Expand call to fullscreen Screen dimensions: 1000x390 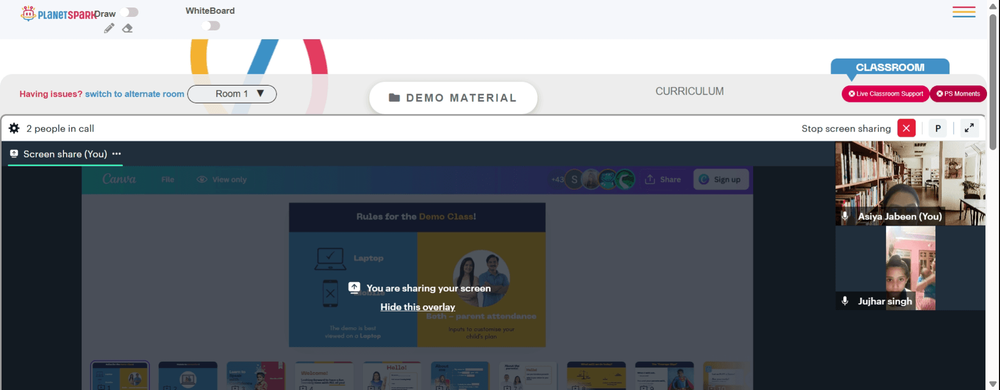point(969,128)
